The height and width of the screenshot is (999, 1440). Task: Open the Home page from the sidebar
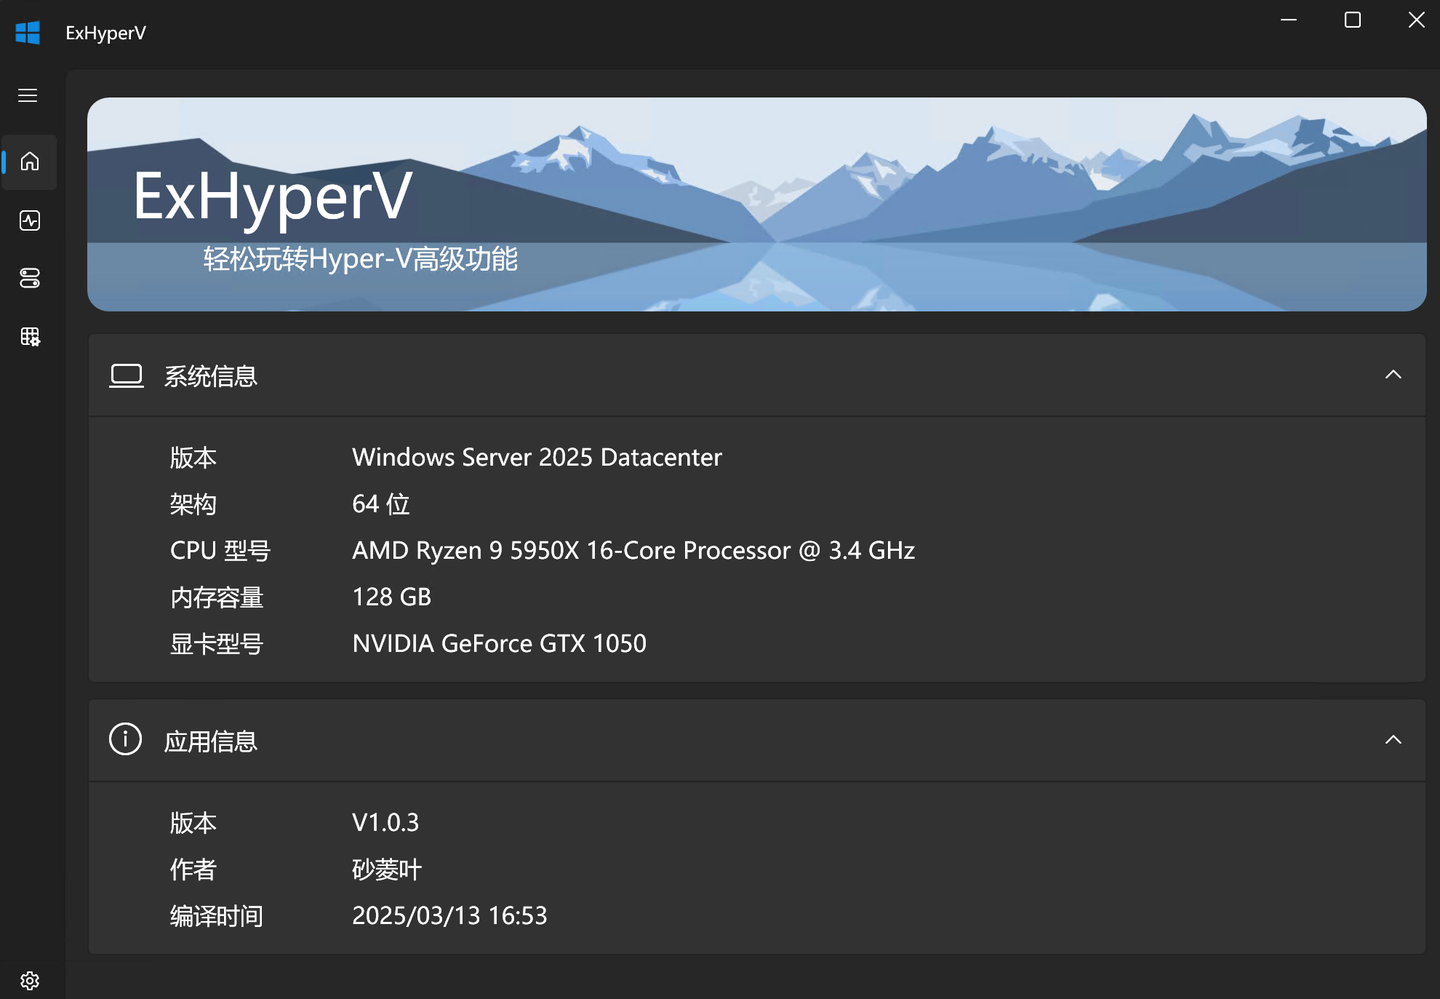pyautogui.click(x=28, y=161)
